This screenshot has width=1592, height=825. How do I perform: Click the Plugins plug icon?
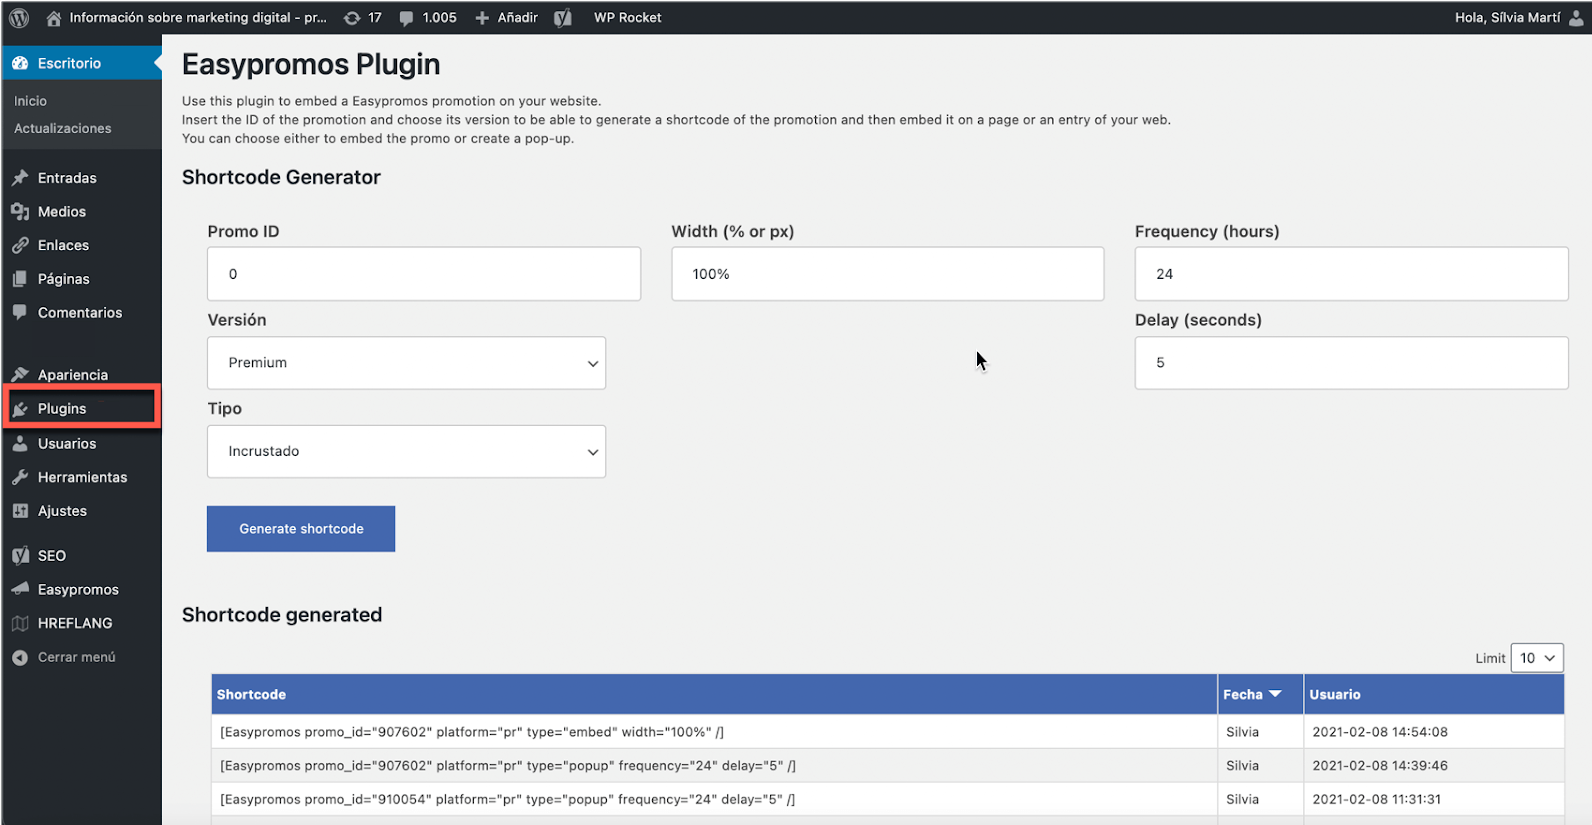(20, 409)
